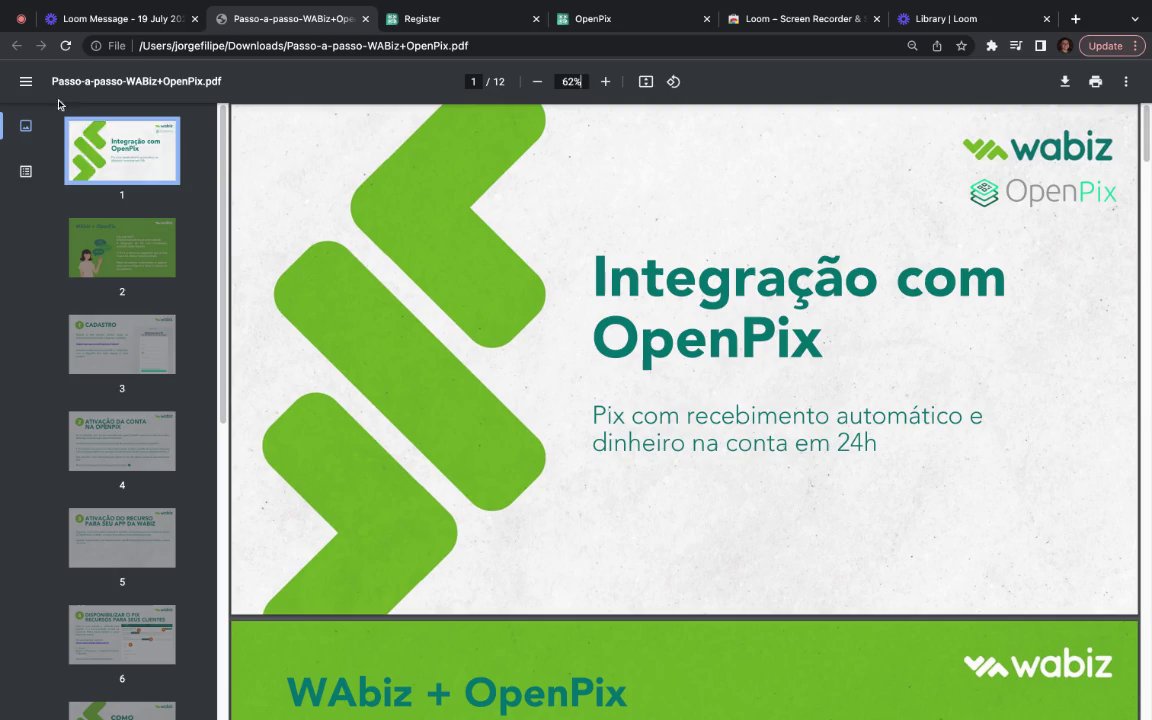Go back to the previous page

pos(16,46)
